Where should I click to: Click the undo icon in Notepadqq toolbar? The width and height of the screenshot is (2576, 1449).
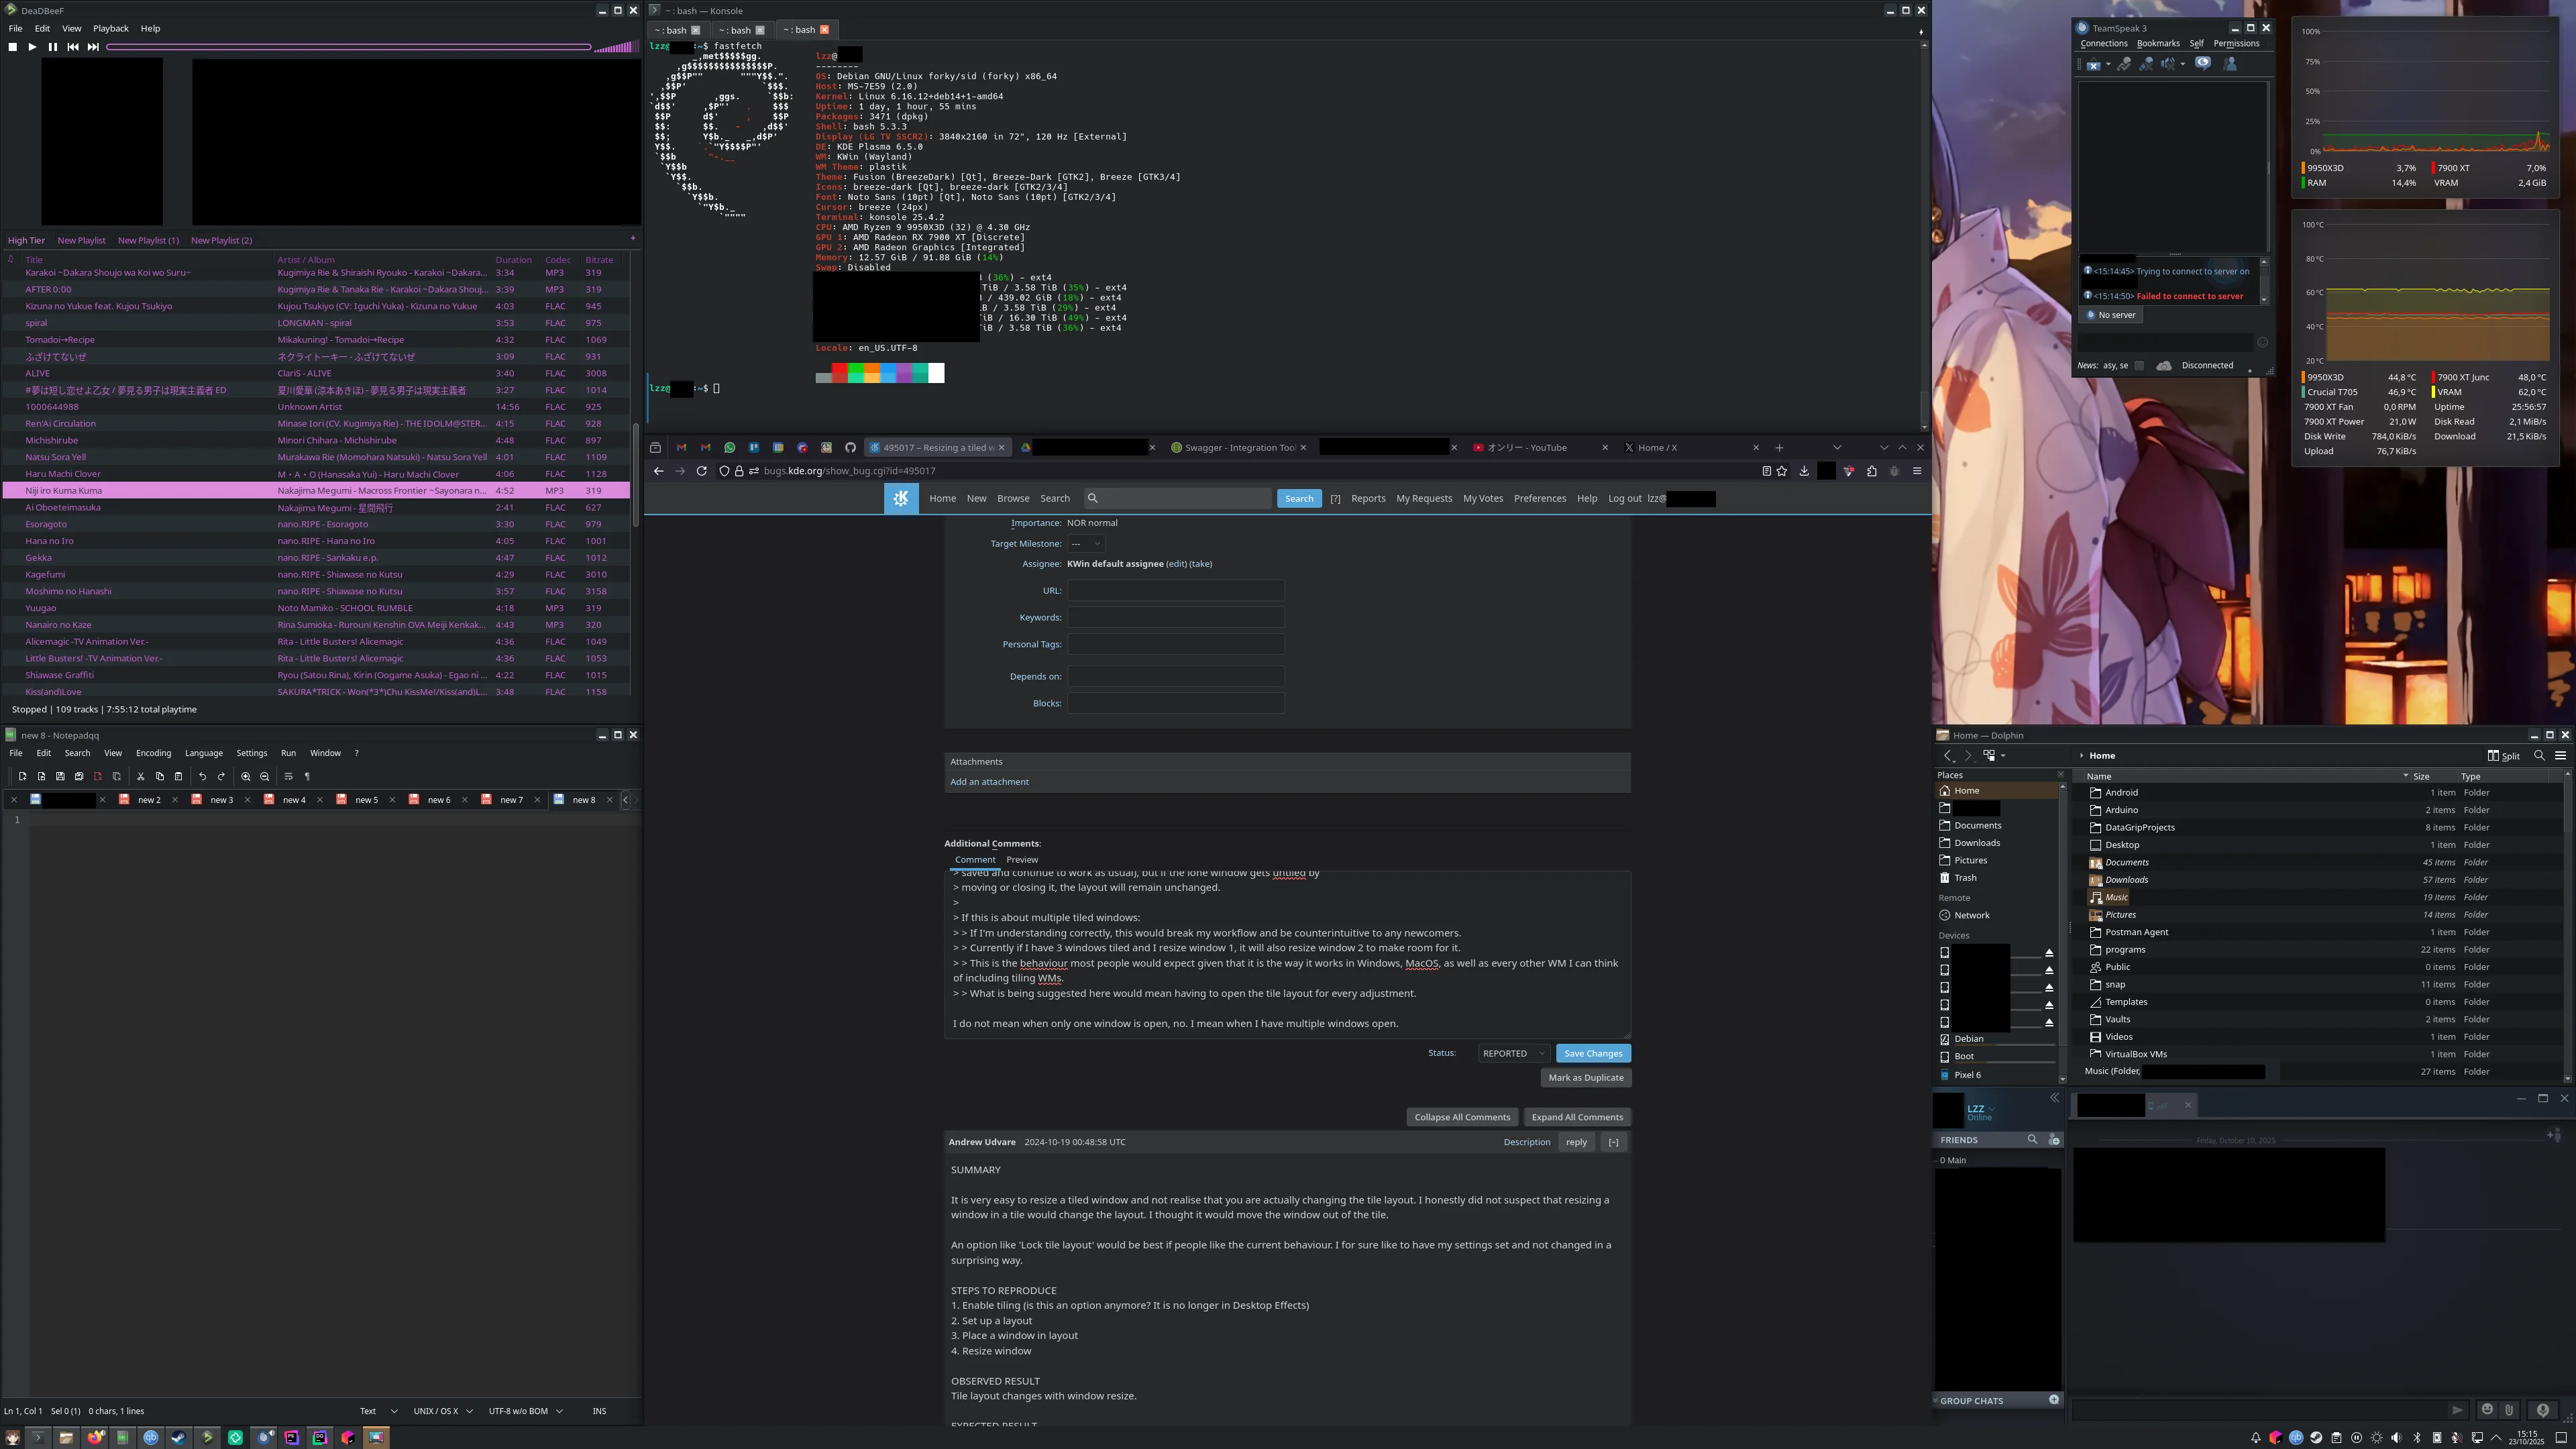(x=202, y=776)
